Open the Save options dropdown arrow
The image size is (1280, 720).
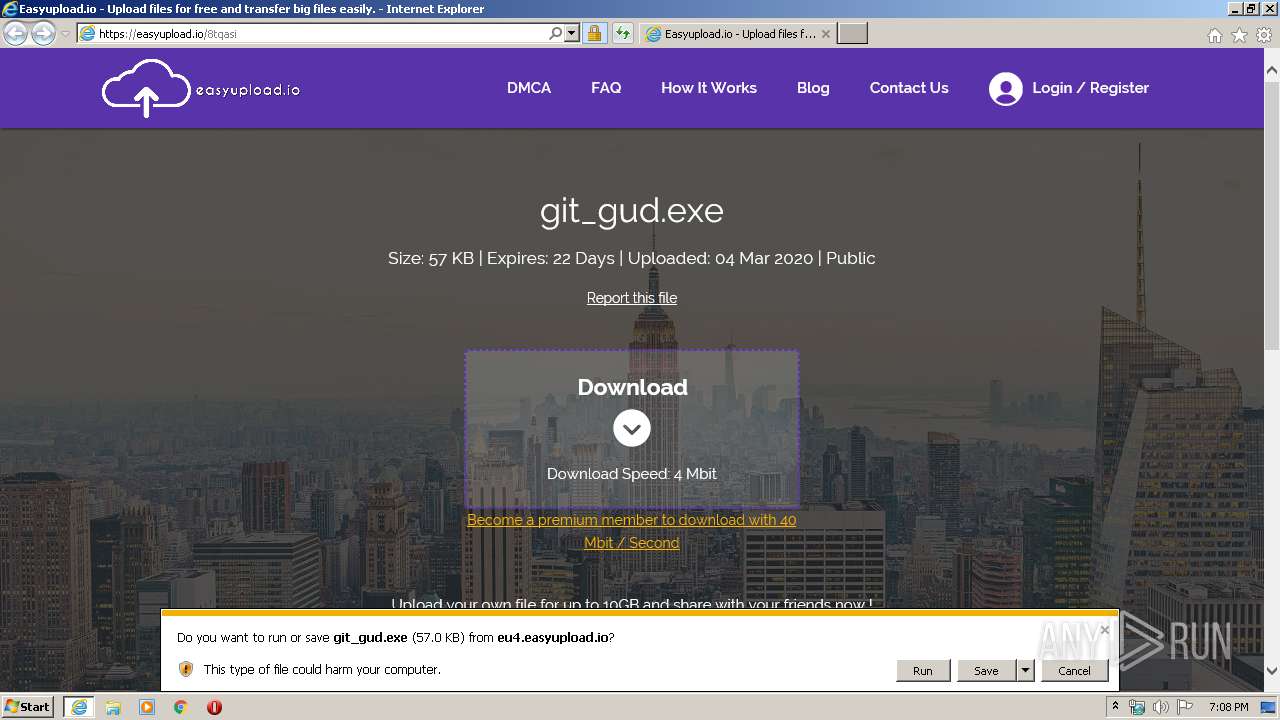pyautogui.click(x=1025, y=671)
